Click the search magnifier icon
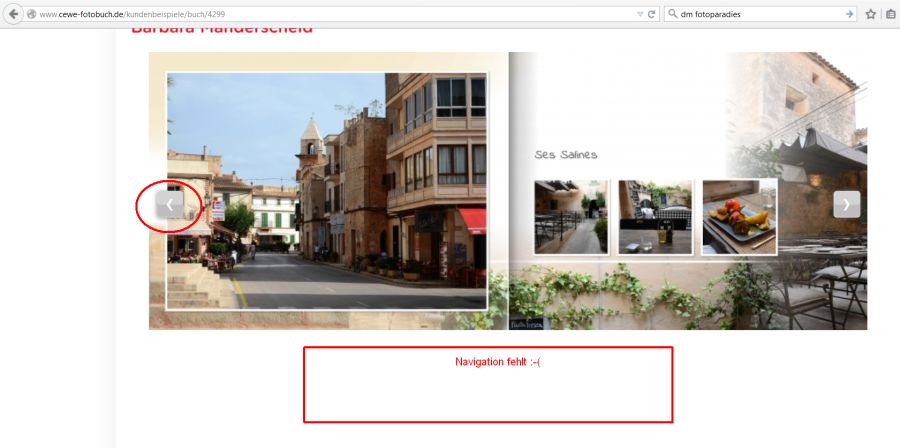The height and width of the screenshot is (448, 900). [673, 14]
